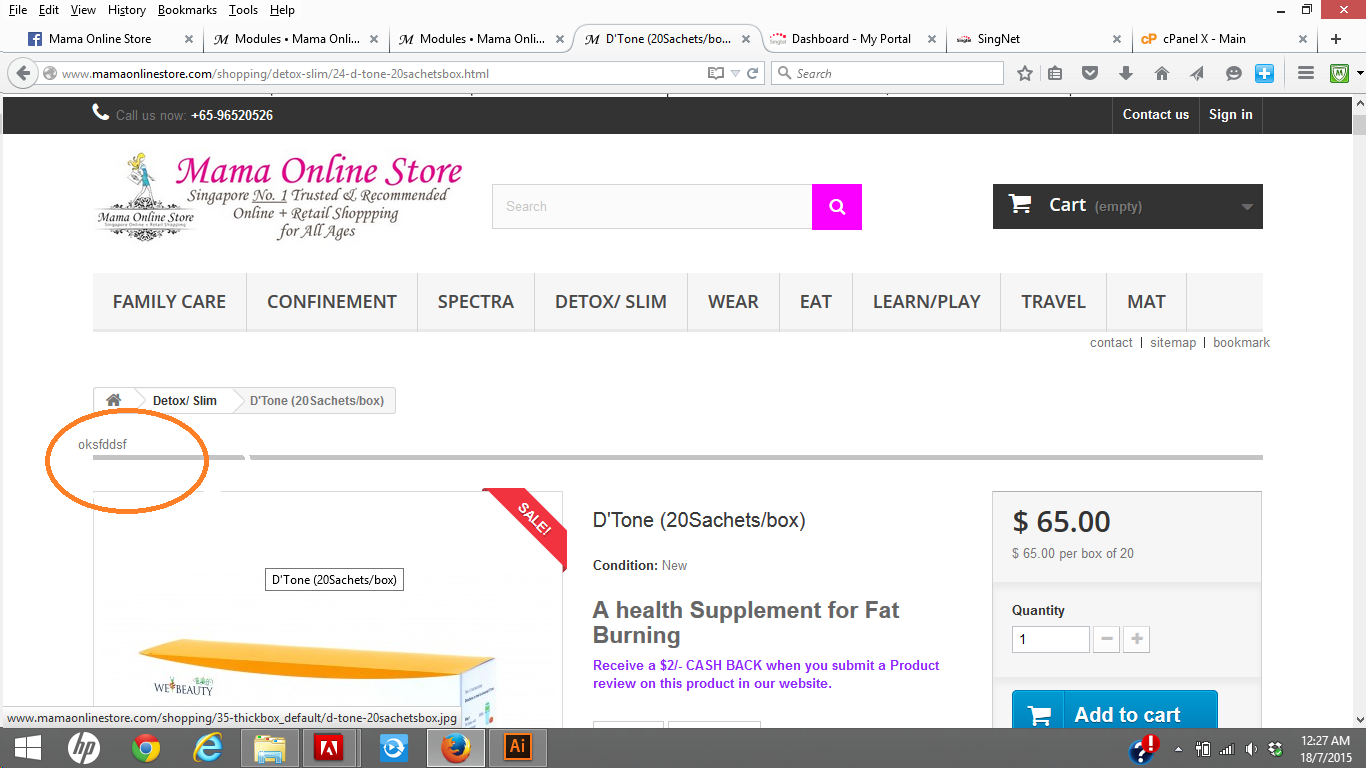Decrease quantity with the minus button
Viewport: 1366px width, 768px height.
(1106, 639)
